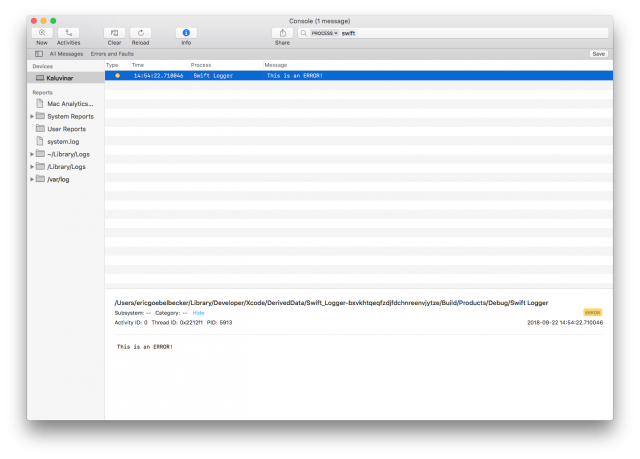Toggle the sidebar visibility icon
This screenshot has width=640, height=459.
[x=39, y=54]
